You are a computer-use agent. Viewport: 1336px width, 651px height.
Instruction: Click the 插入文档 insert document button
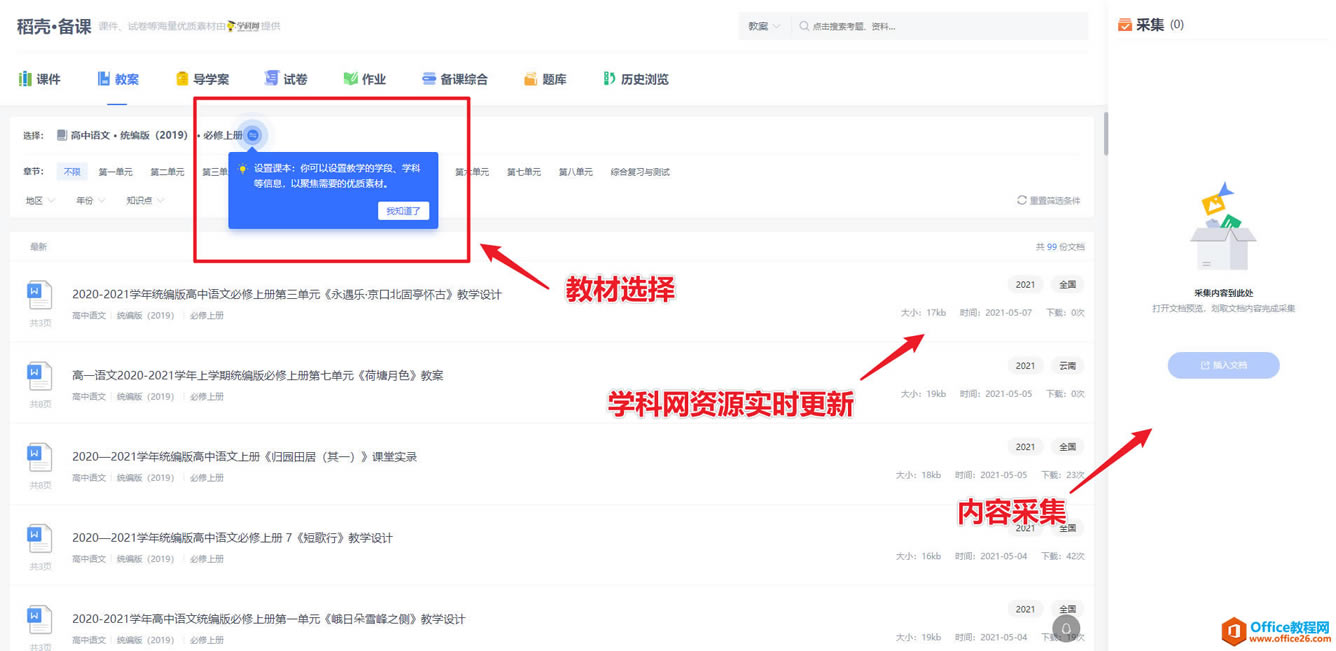(1223, 365)
